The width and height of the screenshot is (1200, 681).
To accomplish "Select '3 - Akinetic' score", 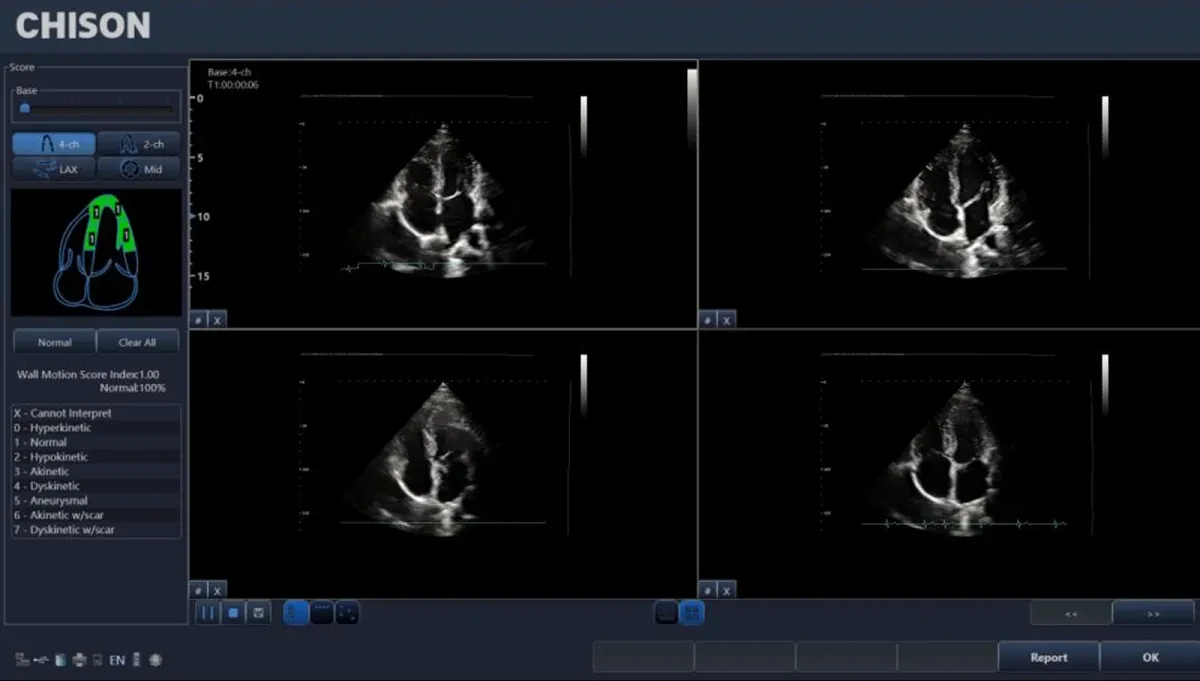I will click(96, 471).
